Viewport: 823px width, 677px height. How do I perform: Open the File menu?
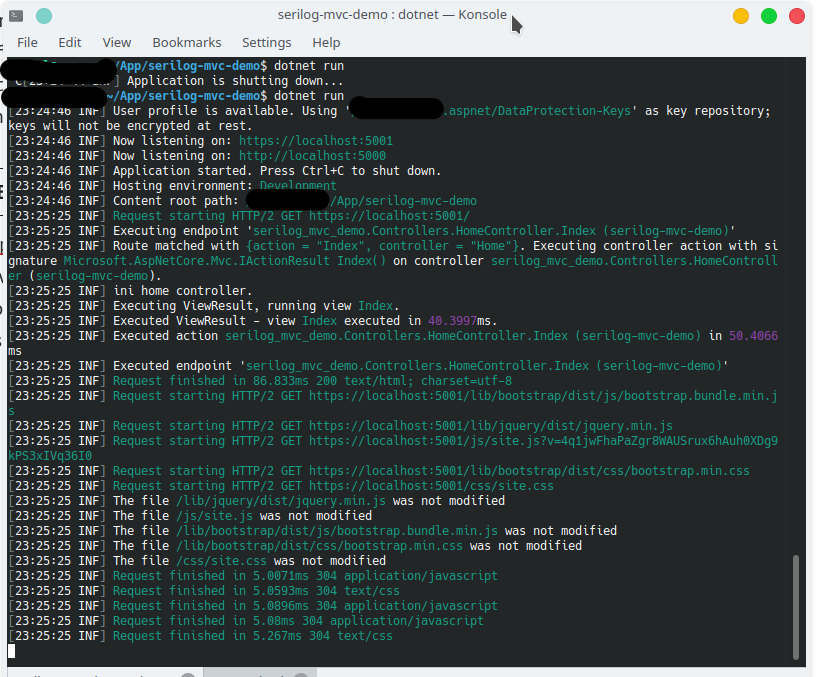[x=27, y=43]
